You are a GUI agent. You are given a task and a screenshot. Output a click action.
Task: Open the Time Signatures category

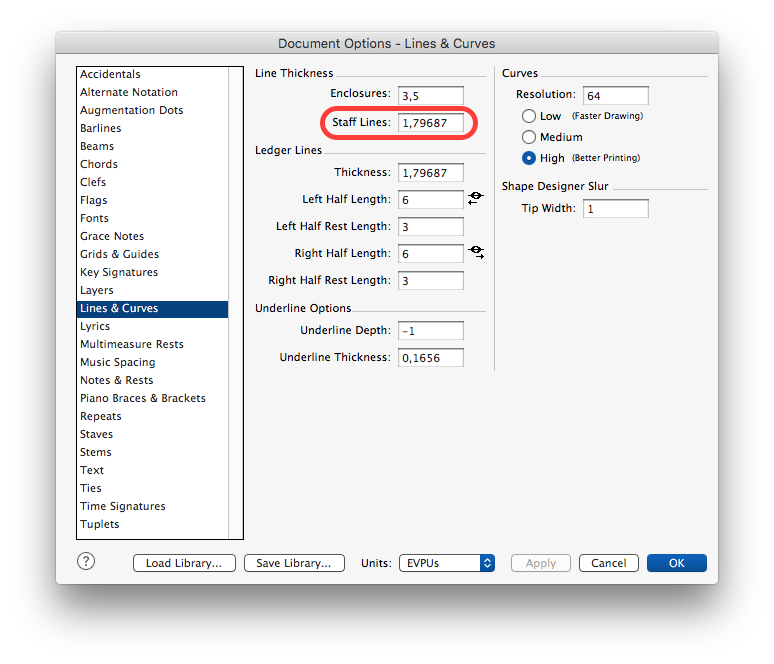(122, 506)
